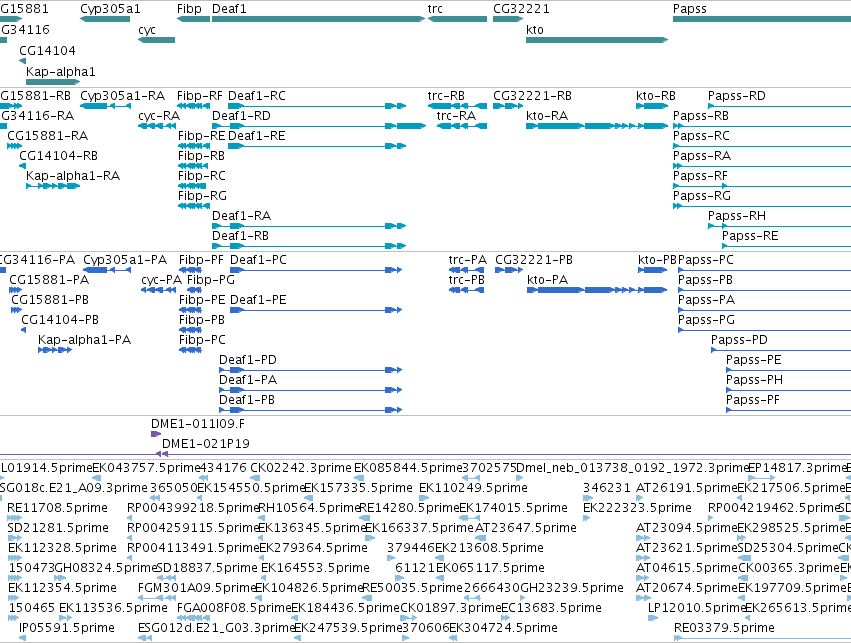Select the Papss-RD transcript label
The width and height of the screenshot is (851, 643).
[x=736, y=96]
